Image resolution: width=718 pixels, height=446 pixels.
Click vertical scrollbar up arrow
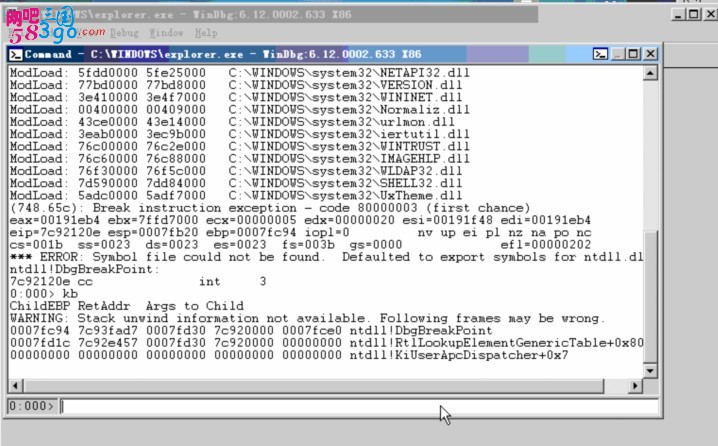pos(650,73)
